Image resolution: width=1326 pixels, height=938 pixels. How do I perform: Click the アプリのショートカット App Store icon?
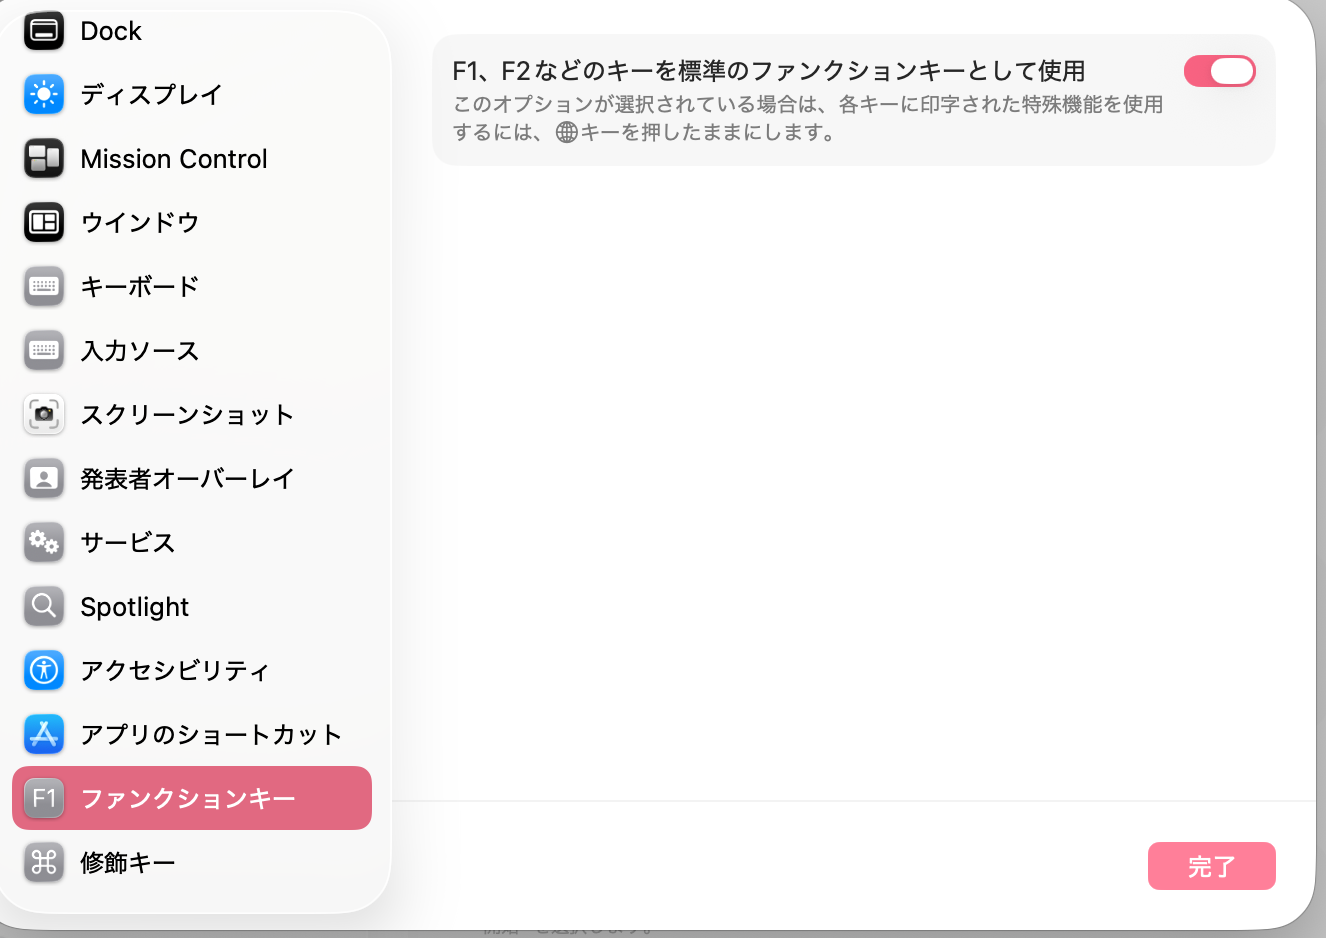pyautogui.click(x=44, y=734)
